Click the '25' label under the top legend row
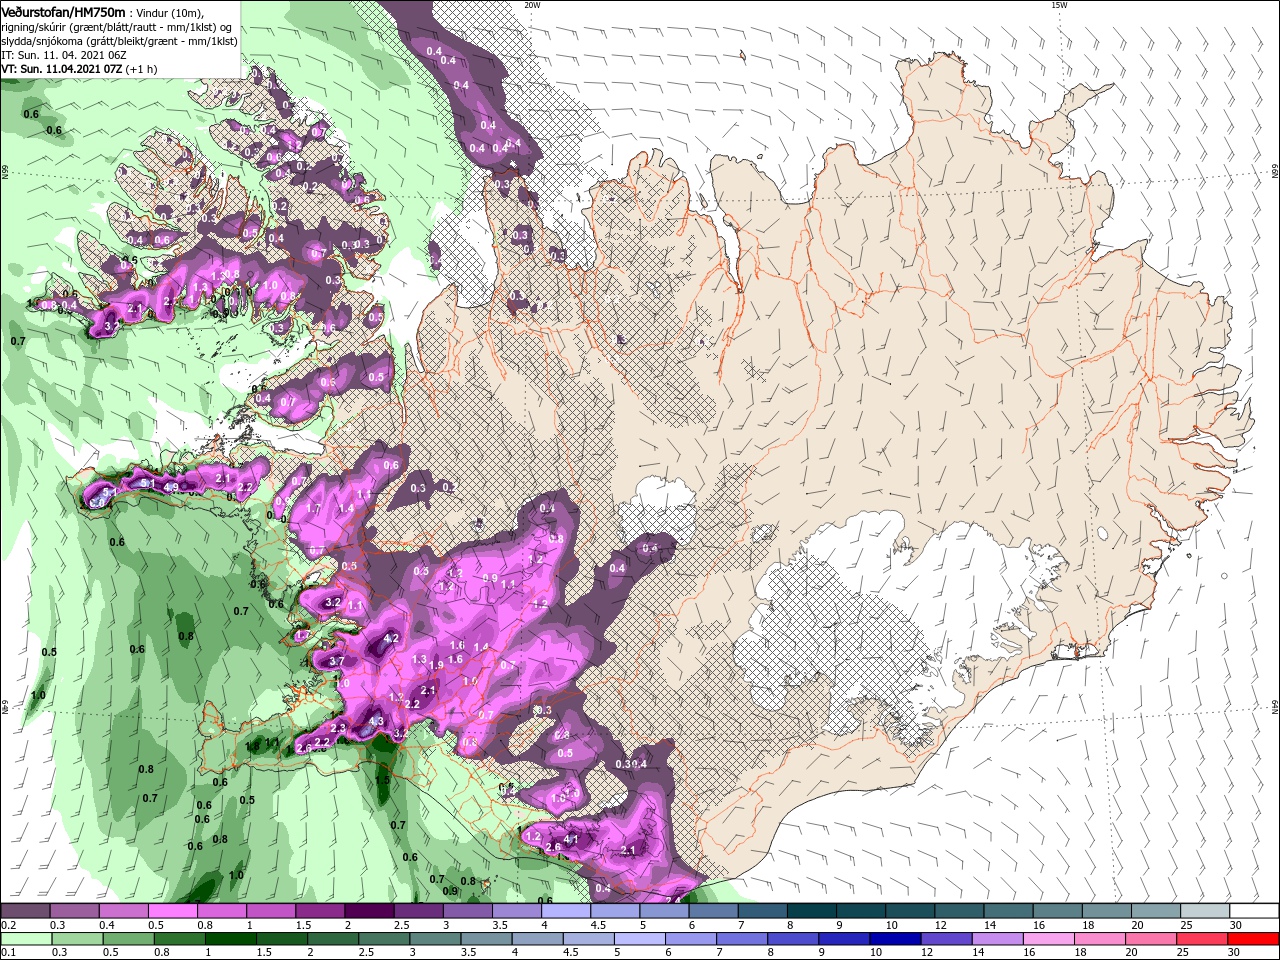Viewport: 1280px width, 960px height. click(x=1185, y=925)
